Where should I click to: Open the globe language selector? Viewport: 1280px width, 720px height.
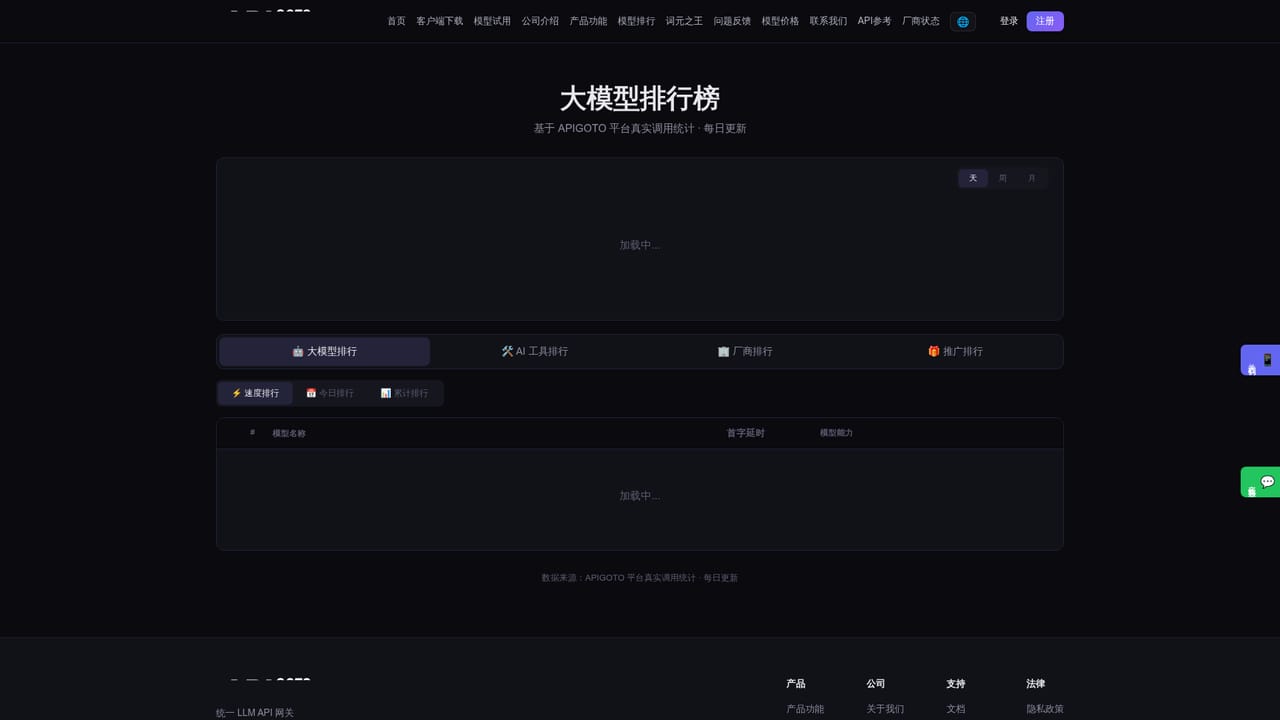962,21
